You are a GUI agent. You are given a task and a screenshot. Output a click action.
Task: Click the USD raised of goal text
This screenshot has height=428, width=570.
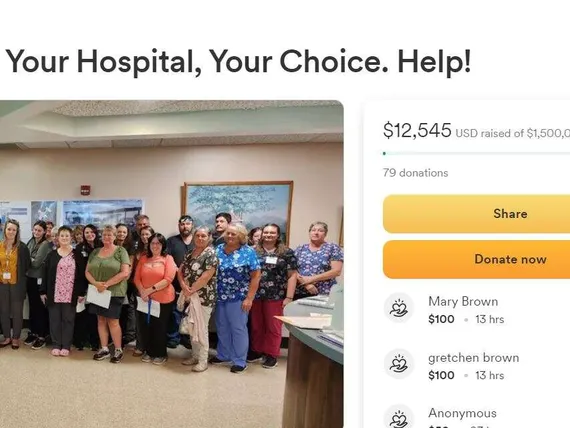(x=513, y=133)
